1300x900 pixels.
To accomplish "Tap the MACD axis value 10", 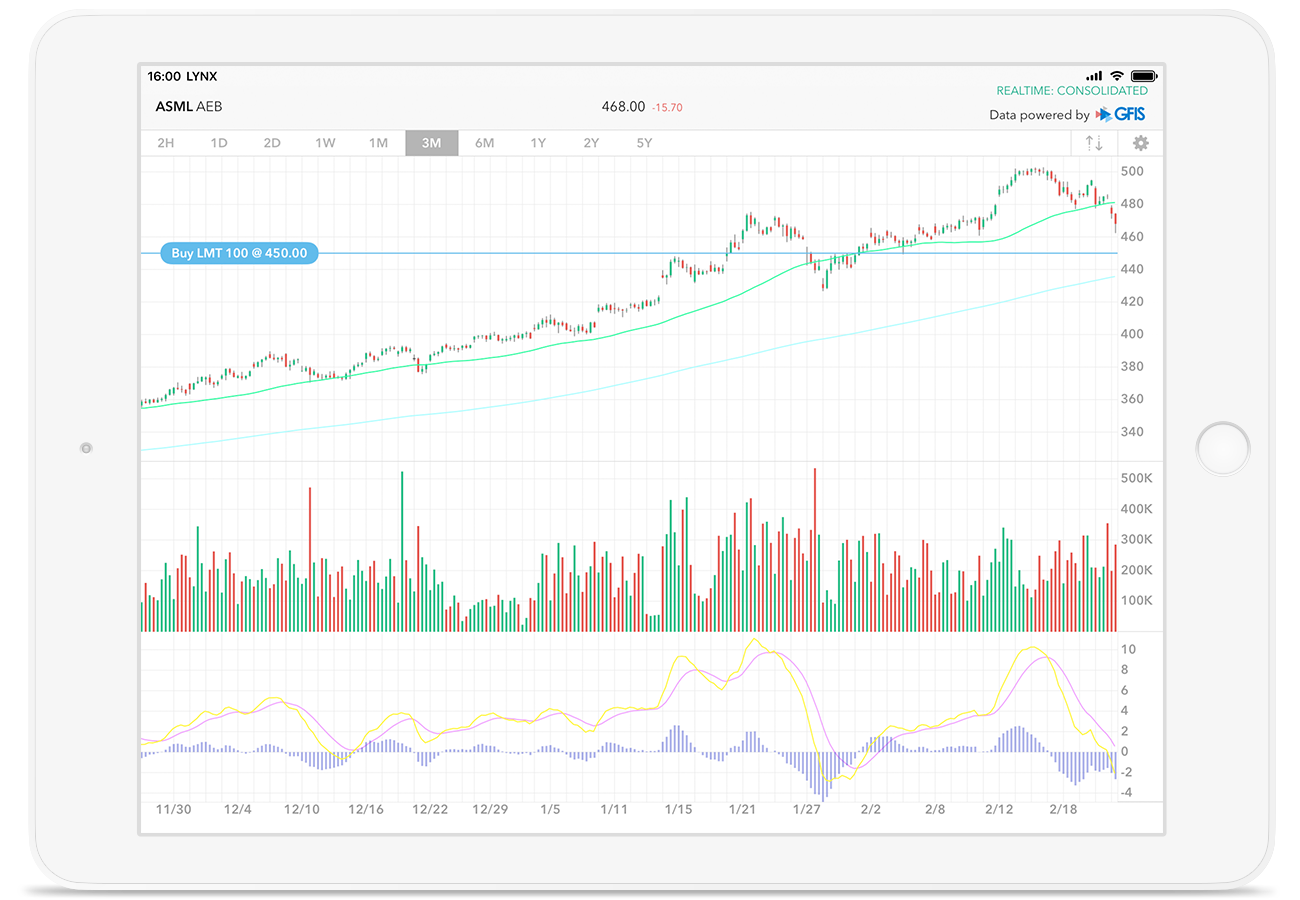I will [1128, 649].
